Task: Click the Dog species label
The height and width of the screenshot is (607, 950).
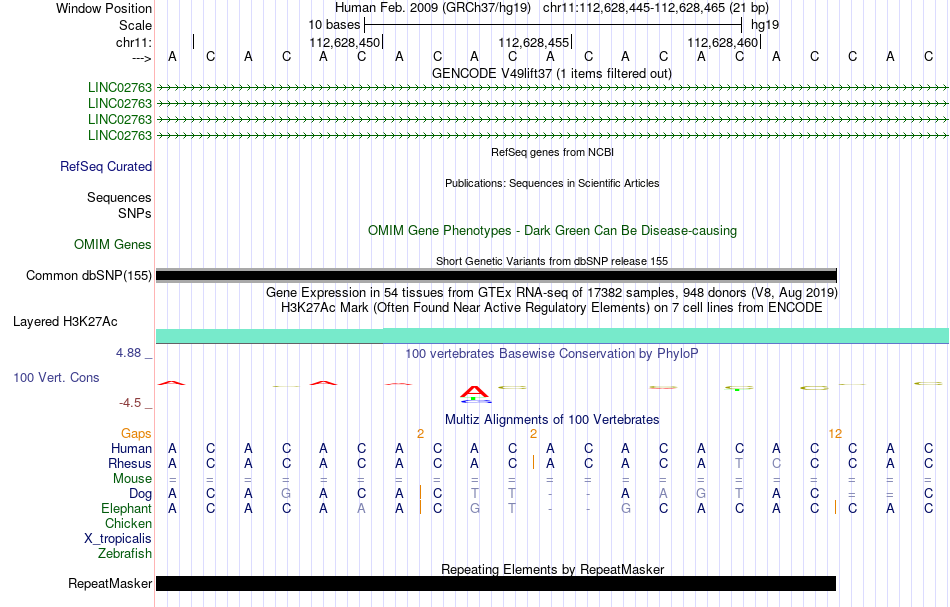Action: 141,494
